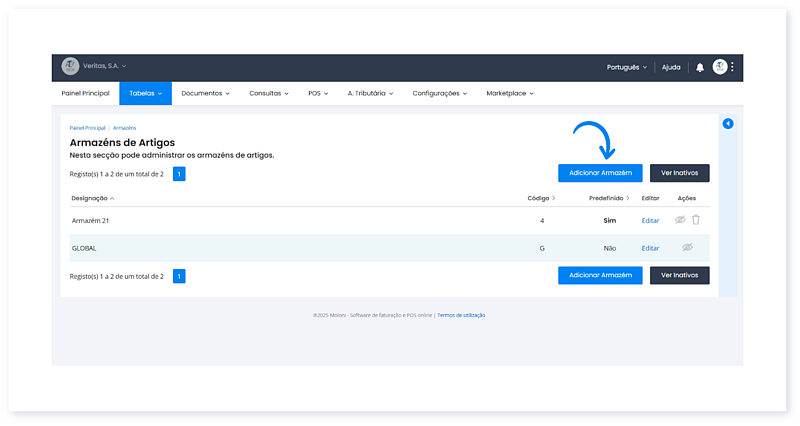Screen dimensions: 800x426
Task: Click the Veritas company logo icon
Action: (x=70, y=66)
